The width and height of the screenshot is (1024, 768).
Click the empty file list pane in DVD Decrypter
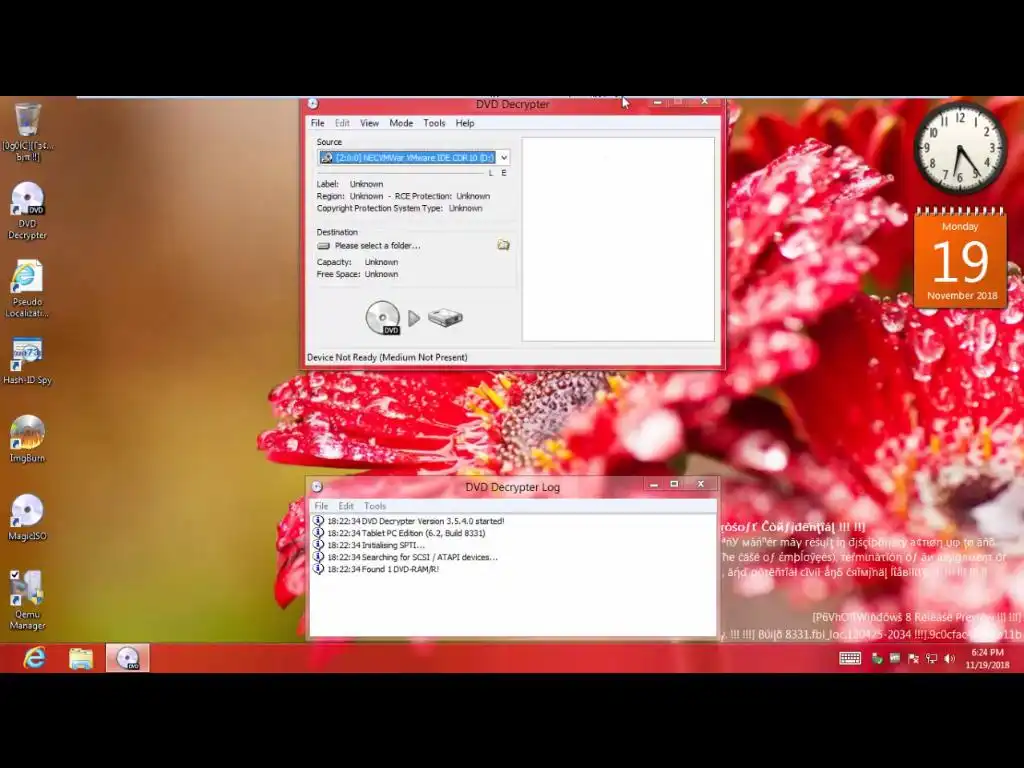[618, 239]
